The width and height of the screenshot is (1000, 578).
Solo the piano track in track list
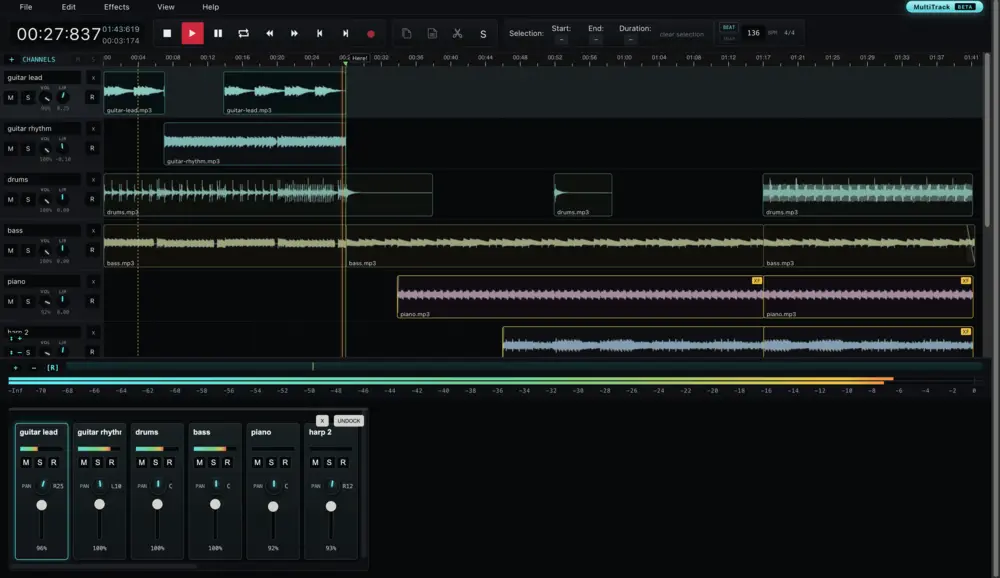(x=27, y=302)
